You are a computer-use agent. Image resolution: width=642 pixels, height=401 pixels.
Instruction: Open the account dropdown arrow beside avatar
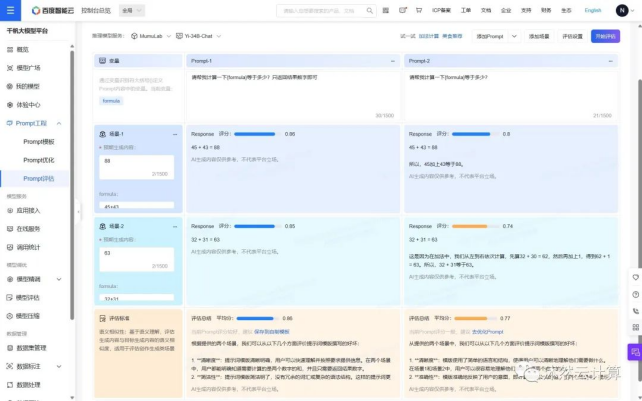point(634,11)
